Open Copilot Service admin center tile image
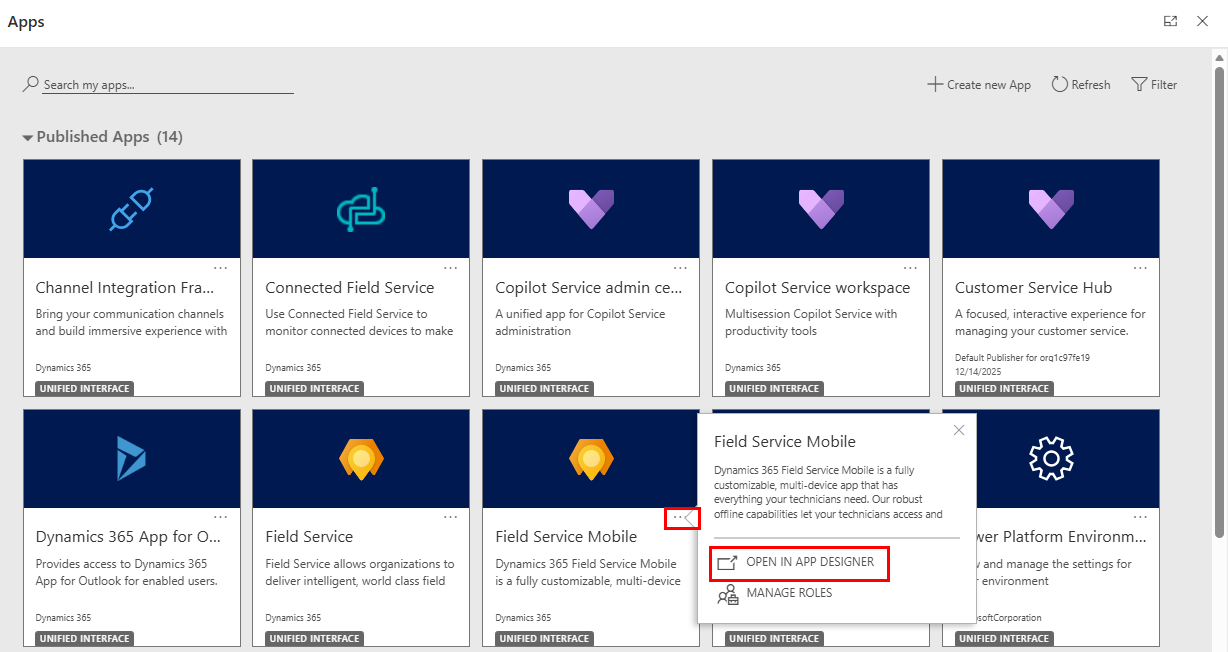 pyautogui.click(x=592, y=209)
